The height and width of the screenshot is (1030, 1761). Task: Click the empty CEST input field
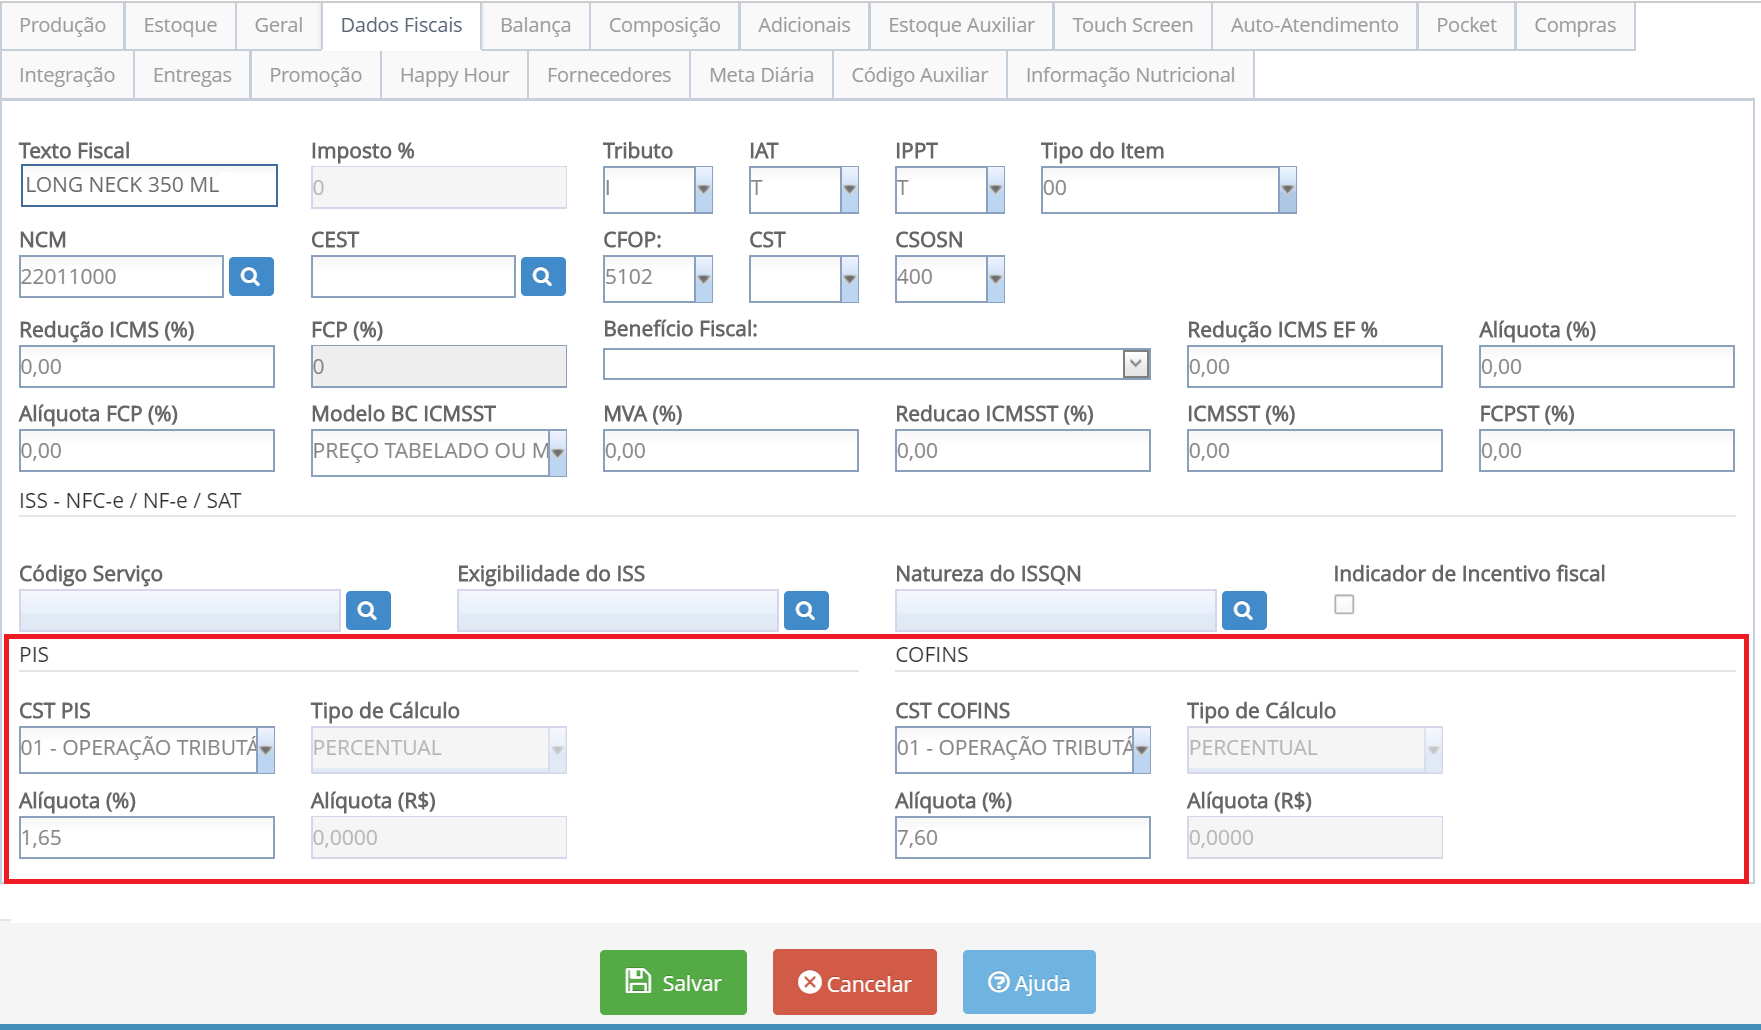[x=413, y=277]
